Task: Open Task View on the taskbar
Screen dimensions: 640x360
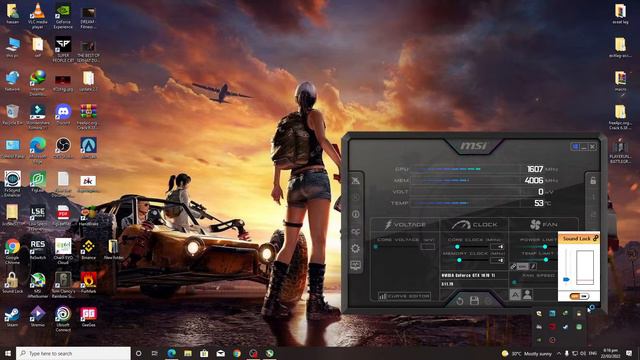Action: point(155,353)
